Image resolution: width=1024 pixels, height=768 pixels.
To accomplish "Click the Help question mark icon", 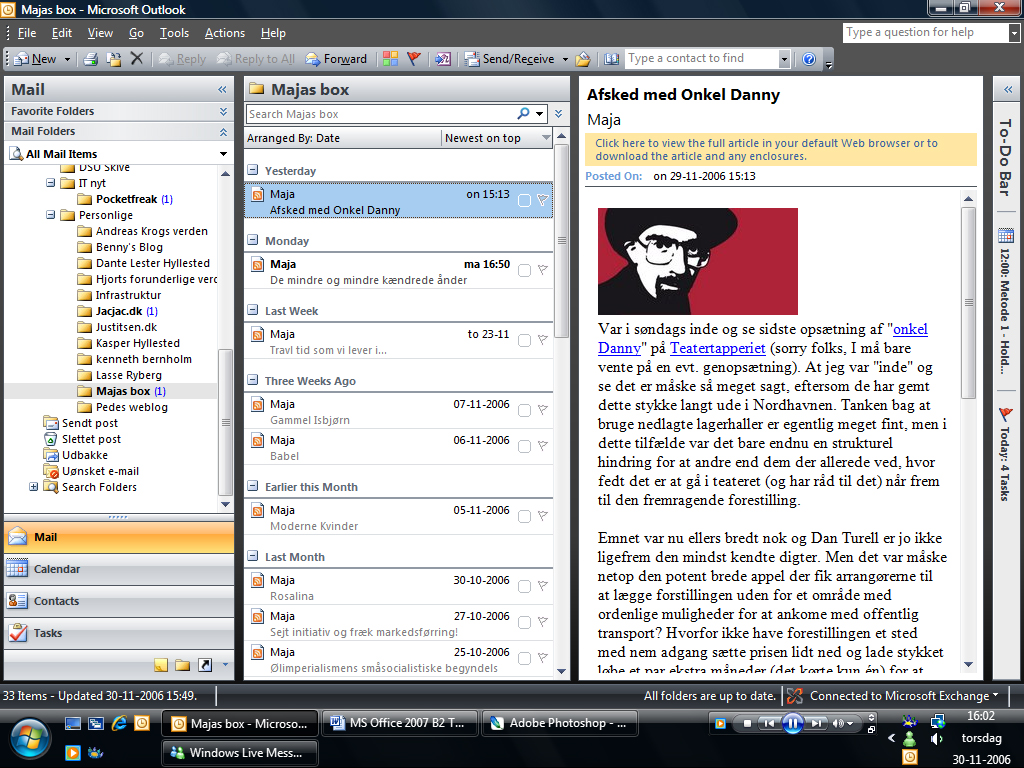I will point(809,59).
